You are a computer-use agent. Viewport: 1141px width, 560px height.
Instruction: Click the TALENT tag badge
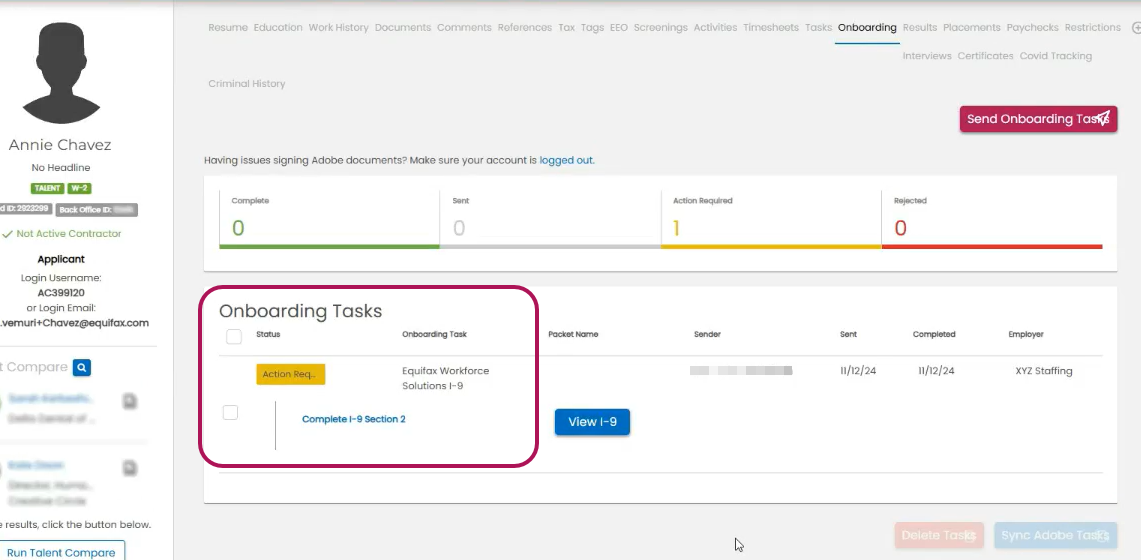tap(49, 188)
